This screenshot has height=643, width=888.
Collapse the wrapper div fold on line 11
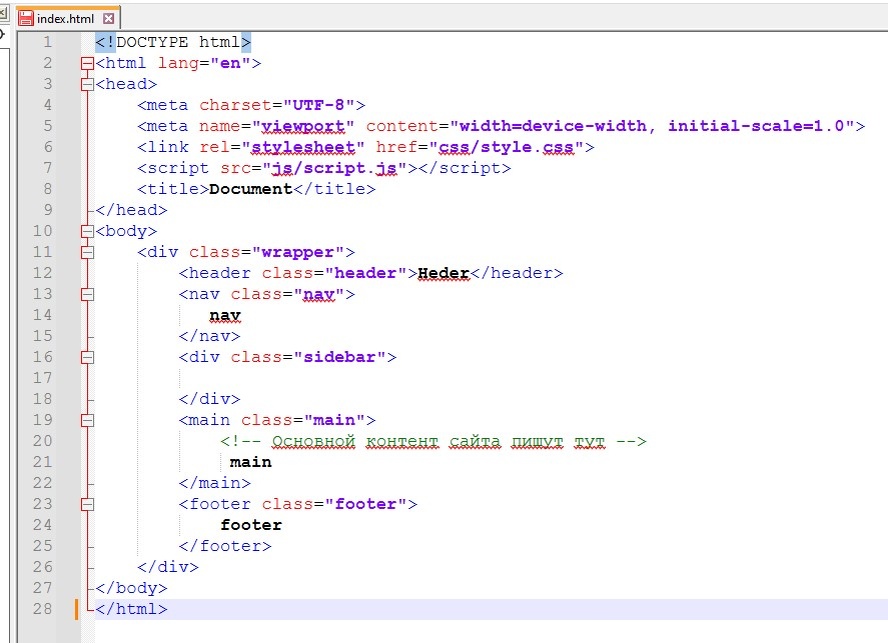87,252
